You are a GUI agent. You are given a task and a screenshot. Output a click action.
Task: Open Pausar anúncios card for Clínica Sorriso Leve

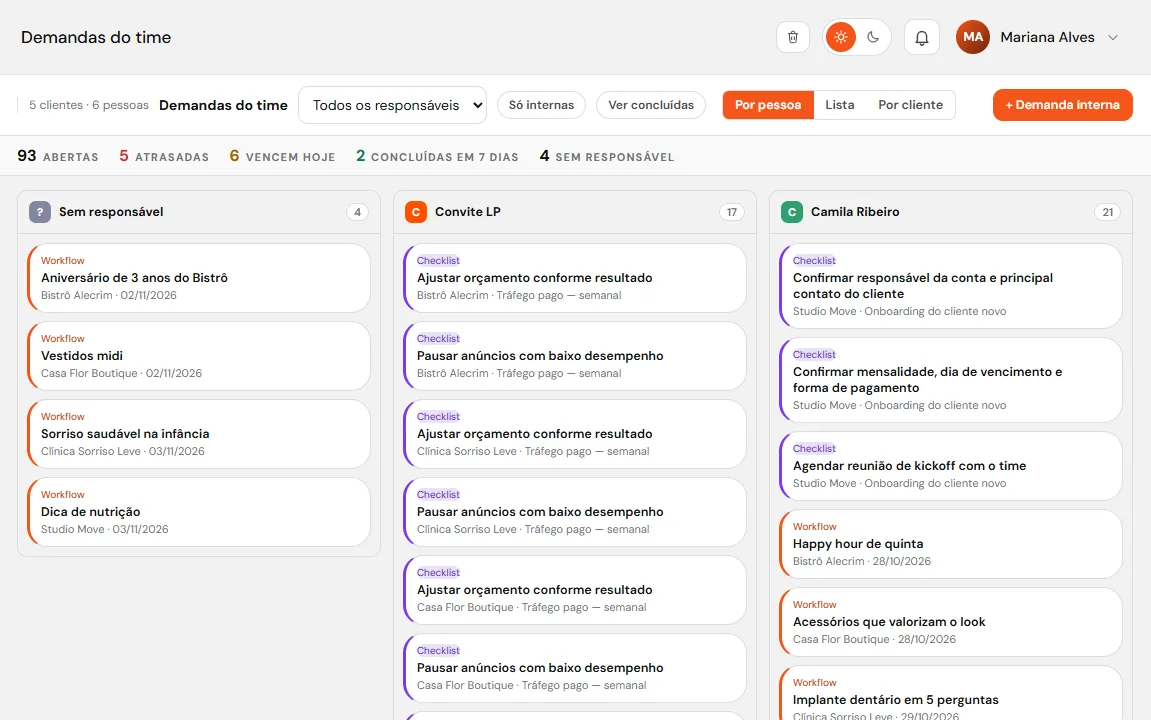pos(574,512)
